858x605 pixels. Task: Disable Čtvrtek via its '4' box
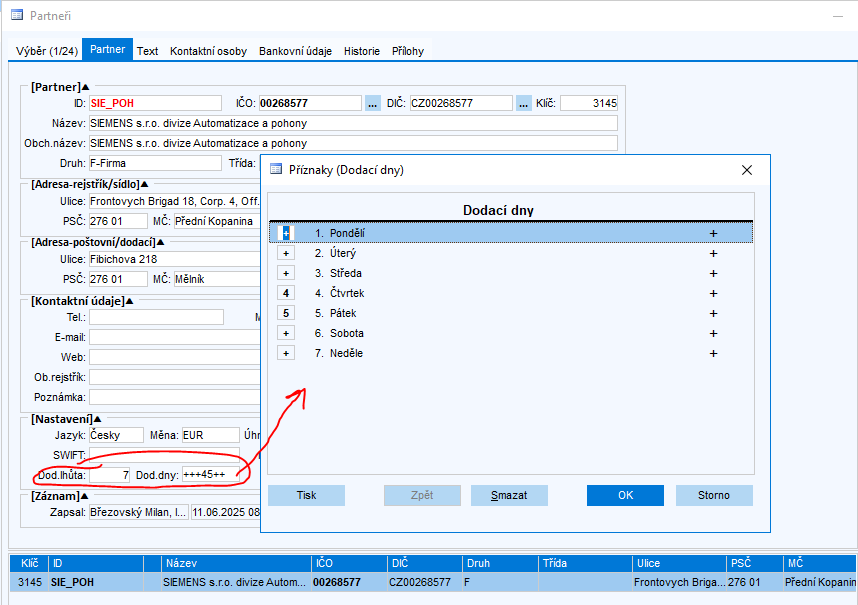(287, 293)
